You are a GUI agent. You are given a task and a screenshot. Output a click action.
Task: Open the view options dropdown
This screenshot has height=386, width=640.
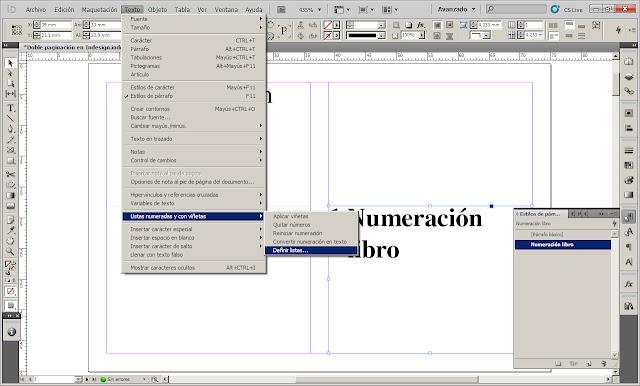(342, 9)
